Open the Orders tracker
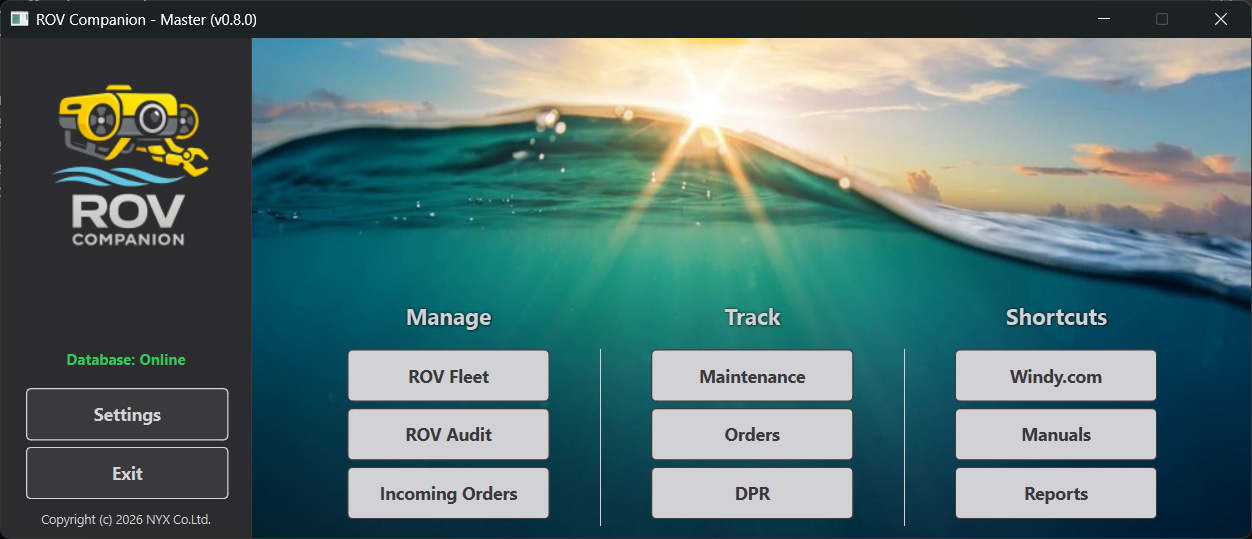 752,434
